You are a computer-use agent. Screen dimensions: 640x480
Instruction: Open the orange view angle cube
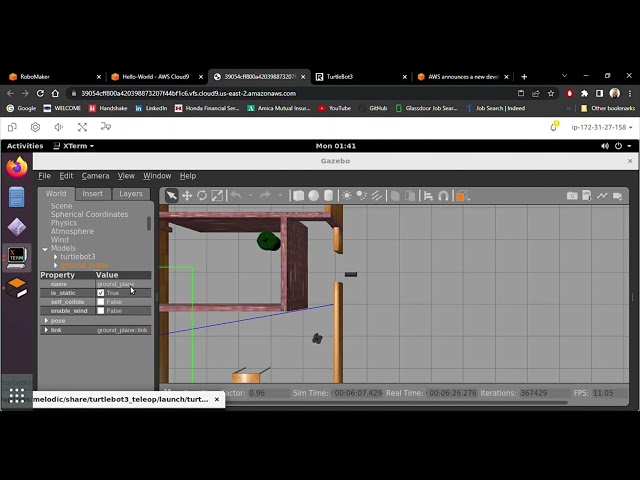click(460, 196)
